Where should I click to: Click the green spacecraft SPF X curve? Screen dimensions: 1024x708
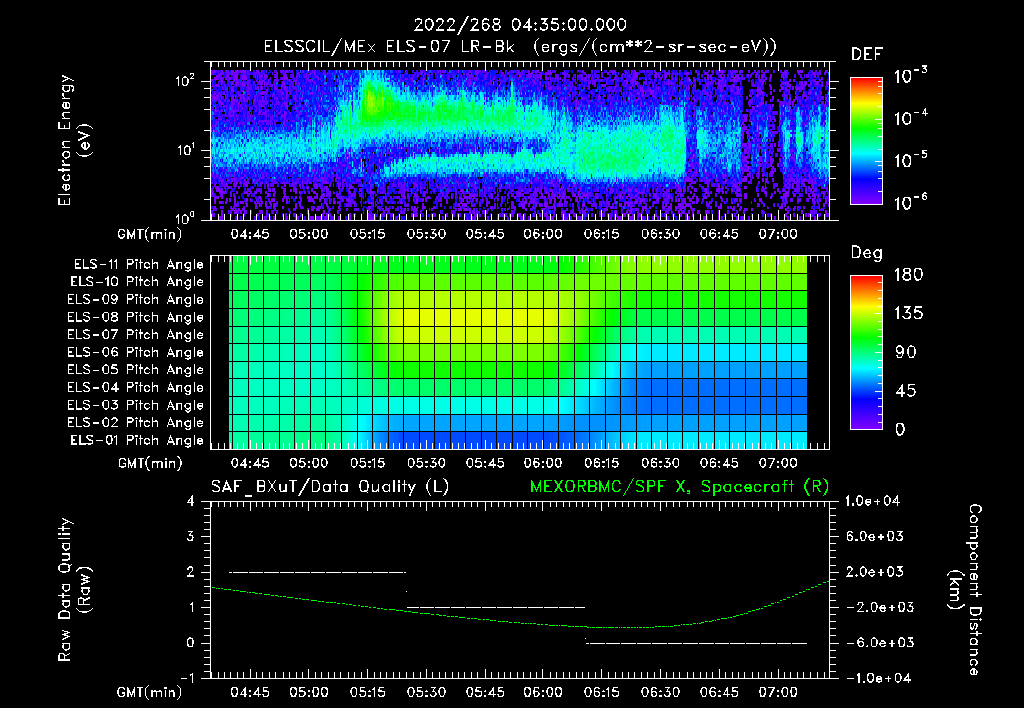point(520,607)
